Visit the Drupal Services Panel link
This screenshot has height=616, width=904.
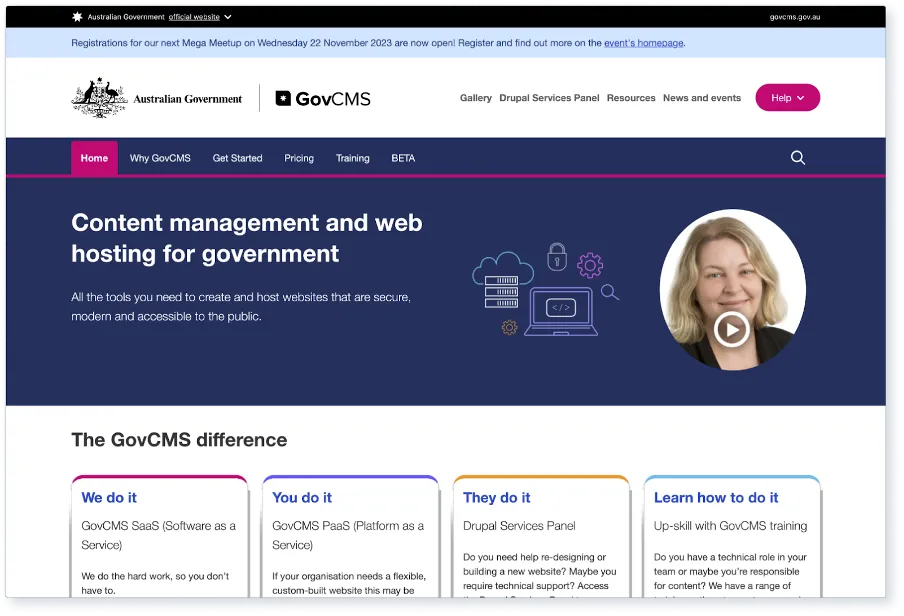pyautogui.click(x=549, y=98)
